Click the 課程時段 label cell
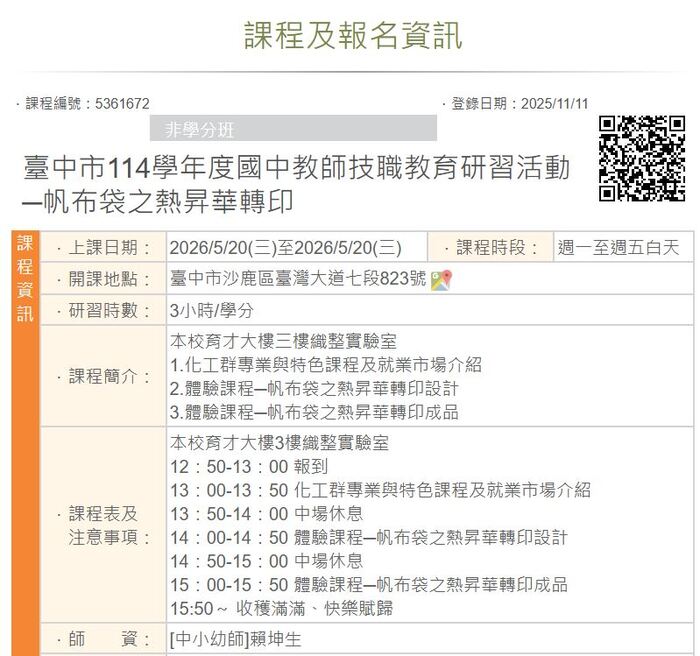Viewport: 700px width, 656px height. coord(490,248)
